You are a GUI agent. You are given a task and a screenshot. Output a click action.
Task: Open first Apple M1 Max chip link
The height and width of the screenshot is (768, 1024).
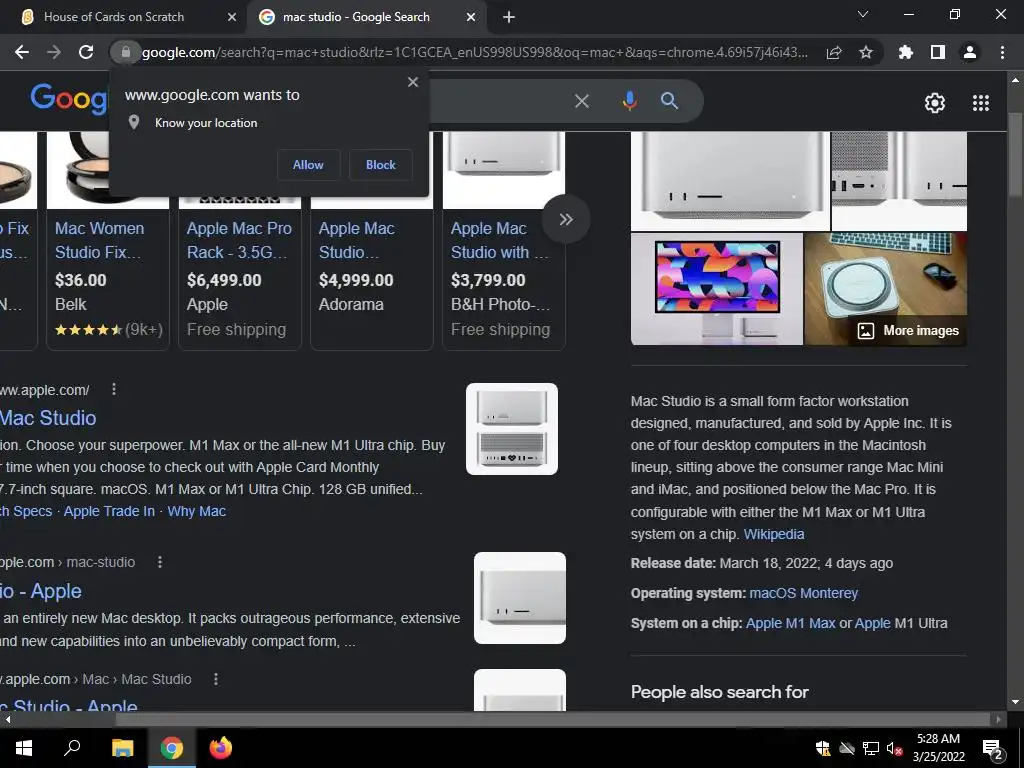[791, 623]
